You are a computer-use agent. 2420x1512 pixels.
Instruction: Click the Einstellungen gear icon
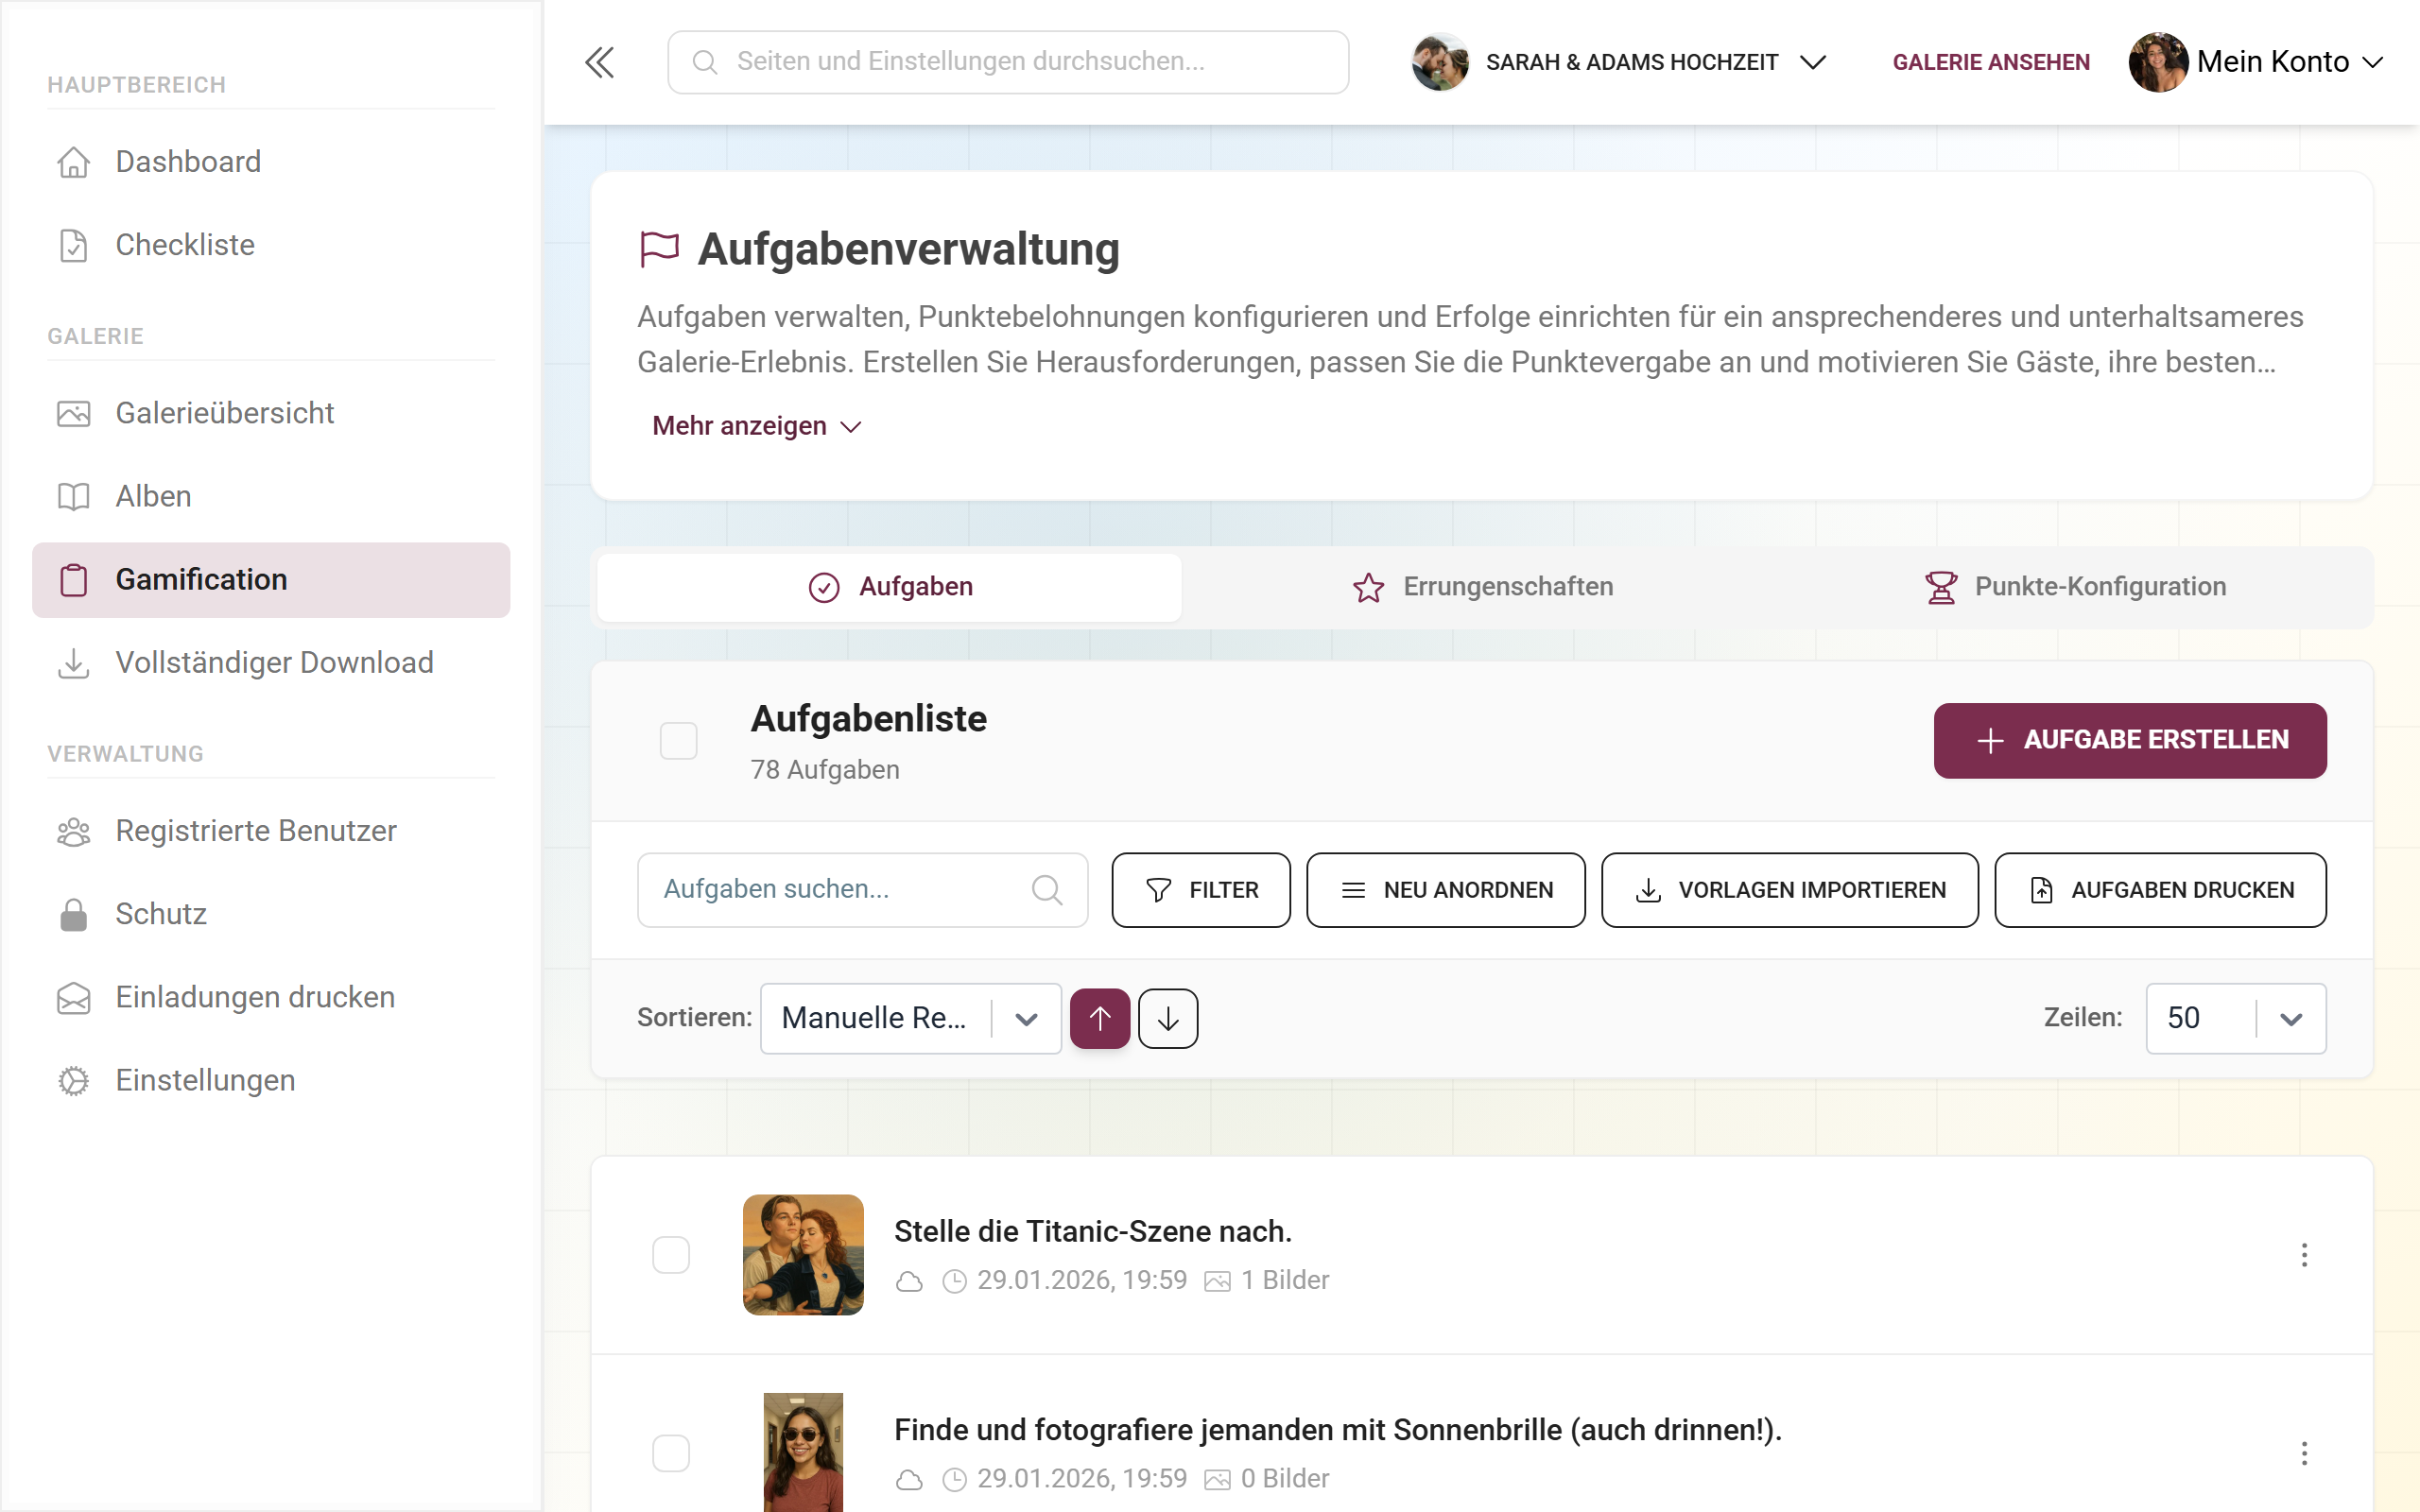tap(73, 1080)
